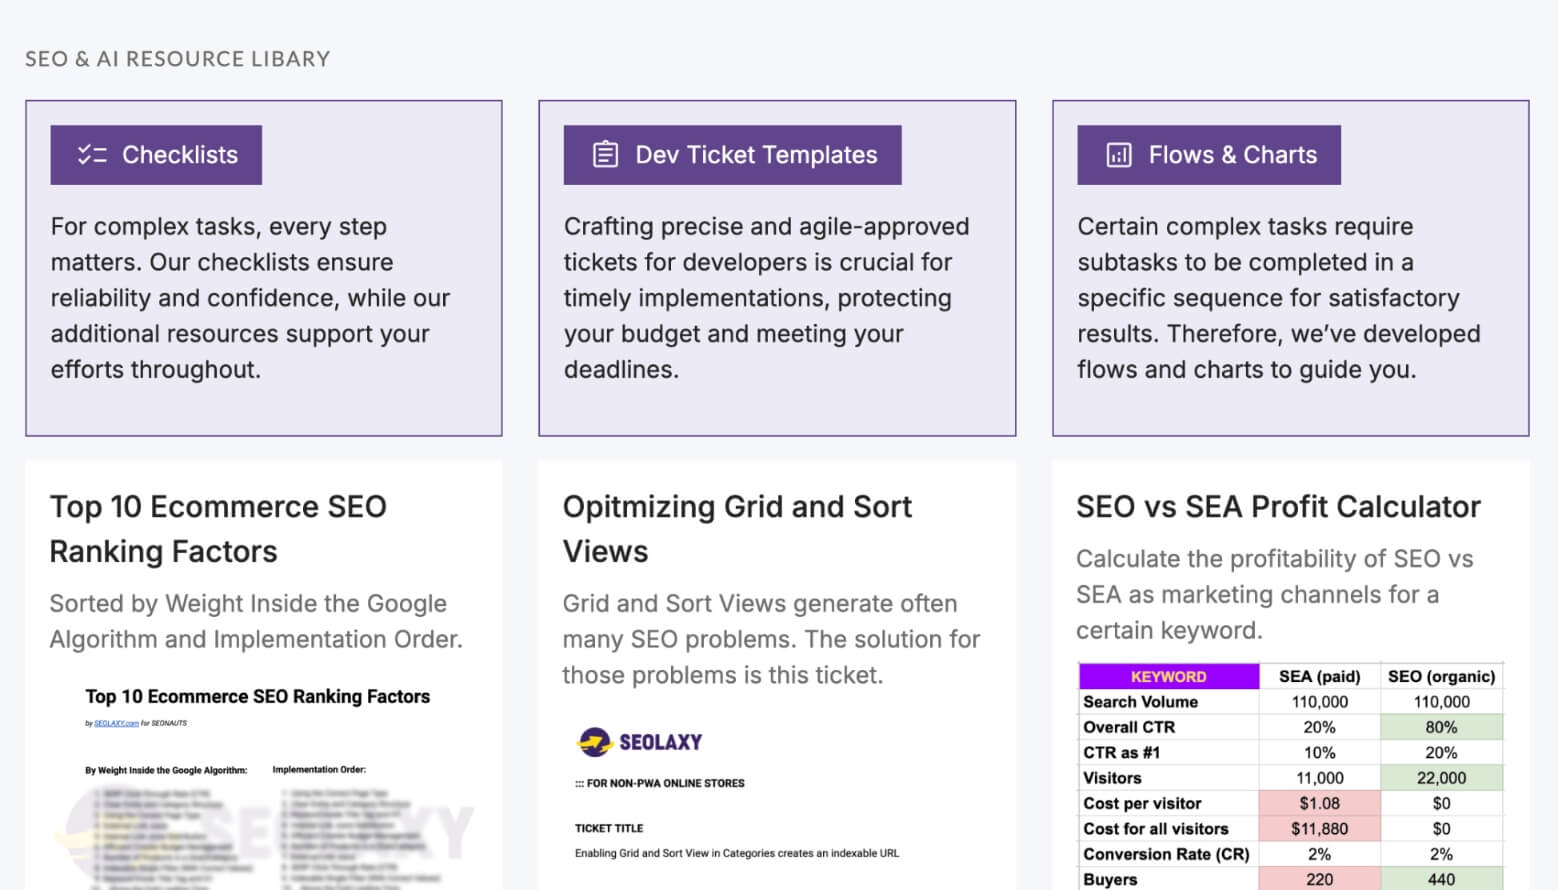
Task: Click the clipboard icon beside Dev Ticket Templates
Action: click(605, 155)
